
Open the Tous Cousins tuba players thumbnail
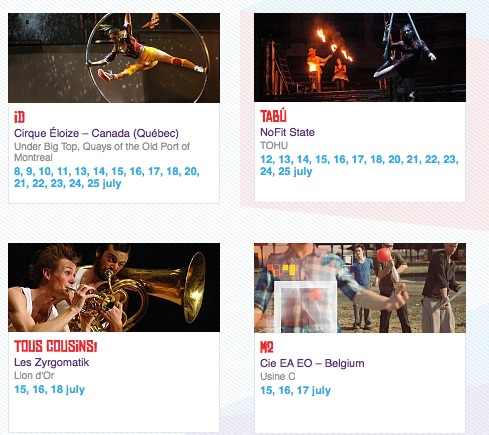click(x=114, y=287)
